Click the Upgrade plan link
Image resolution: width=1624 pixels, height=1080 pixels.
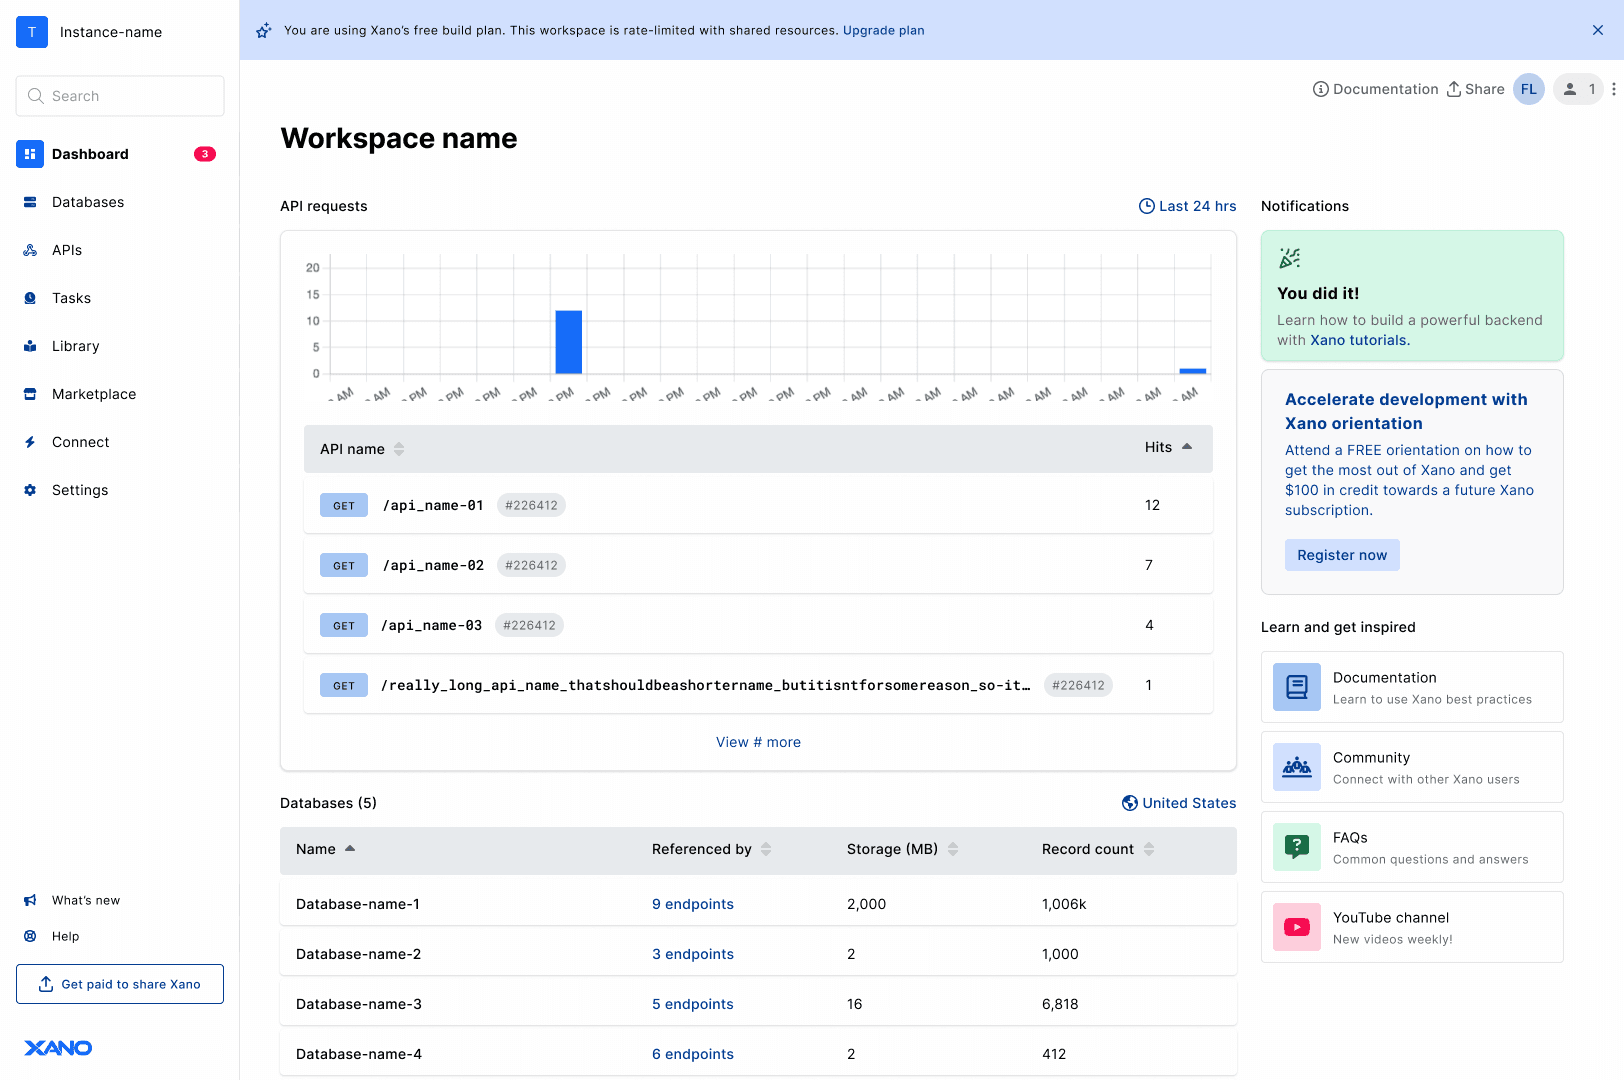884,30
